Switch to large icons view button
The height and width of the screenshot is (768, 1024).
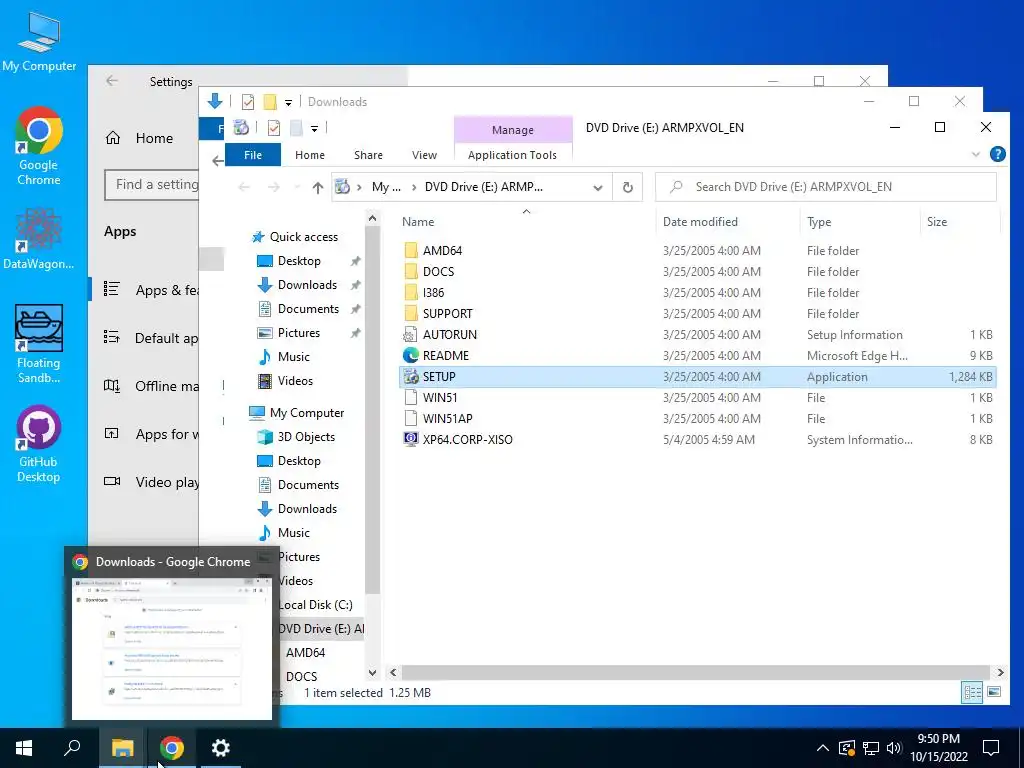pos(994,692)
